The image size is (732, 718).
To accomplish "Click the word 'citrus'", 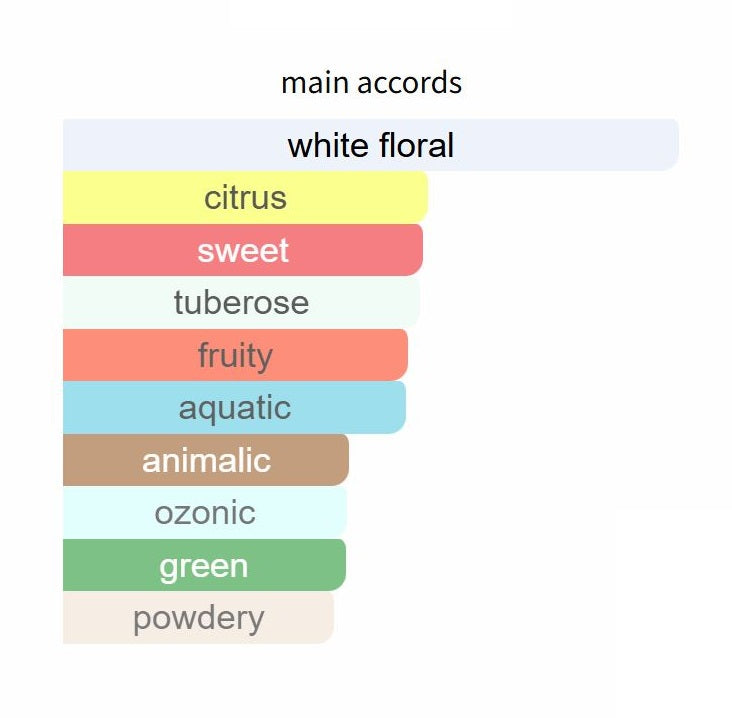I will tap(245, 198).
